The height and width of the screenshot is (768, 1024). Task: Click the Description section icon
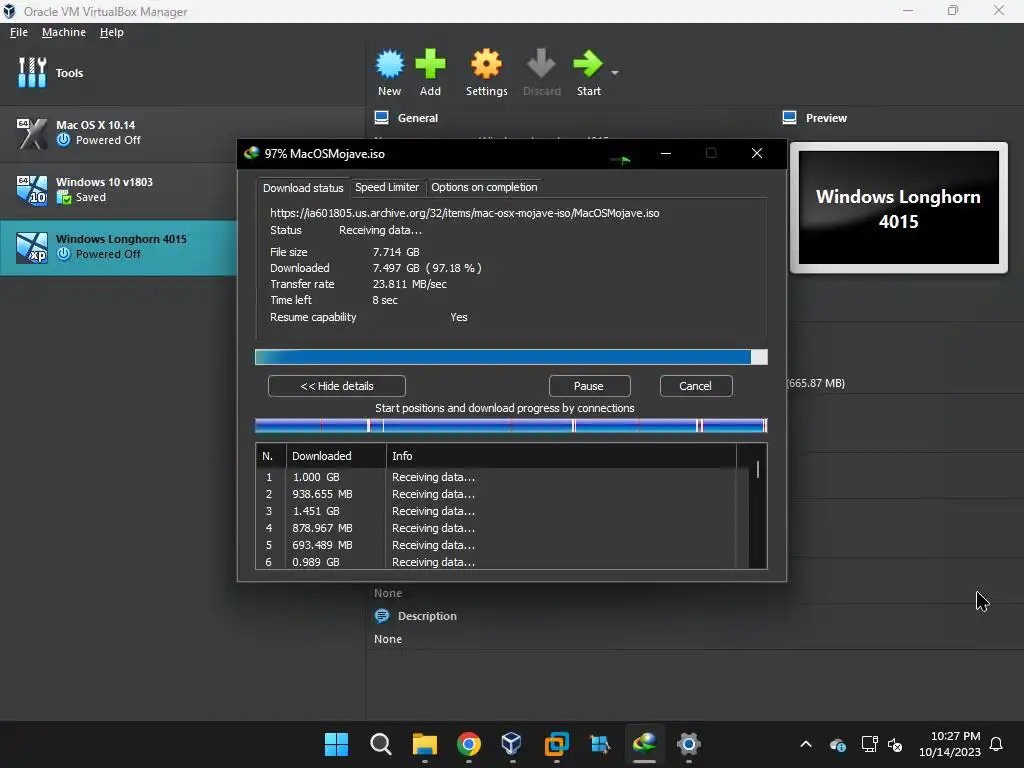[381, 616]
